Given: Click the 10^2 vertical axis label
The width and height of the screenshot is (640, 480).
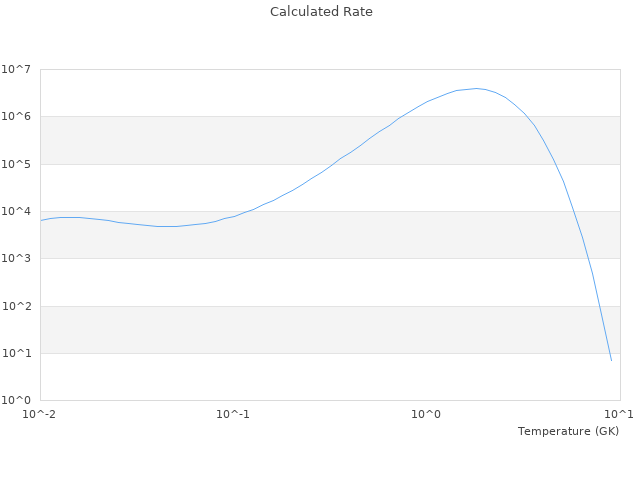Looking at the screenshot, I should click(17, 306).
